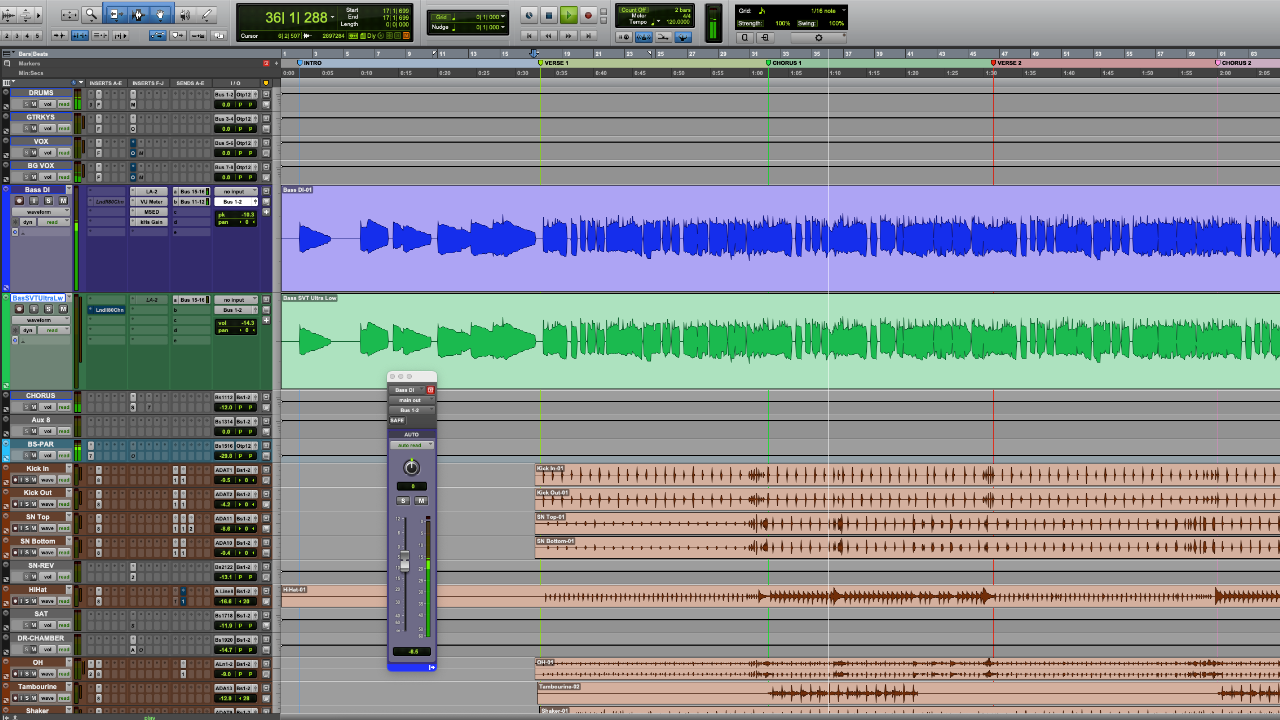Image resolution: width=1280 pixels, height=720 pixels.
Task: Open the 1/16 note quantize grid dropdown
Action: (843, 10)
